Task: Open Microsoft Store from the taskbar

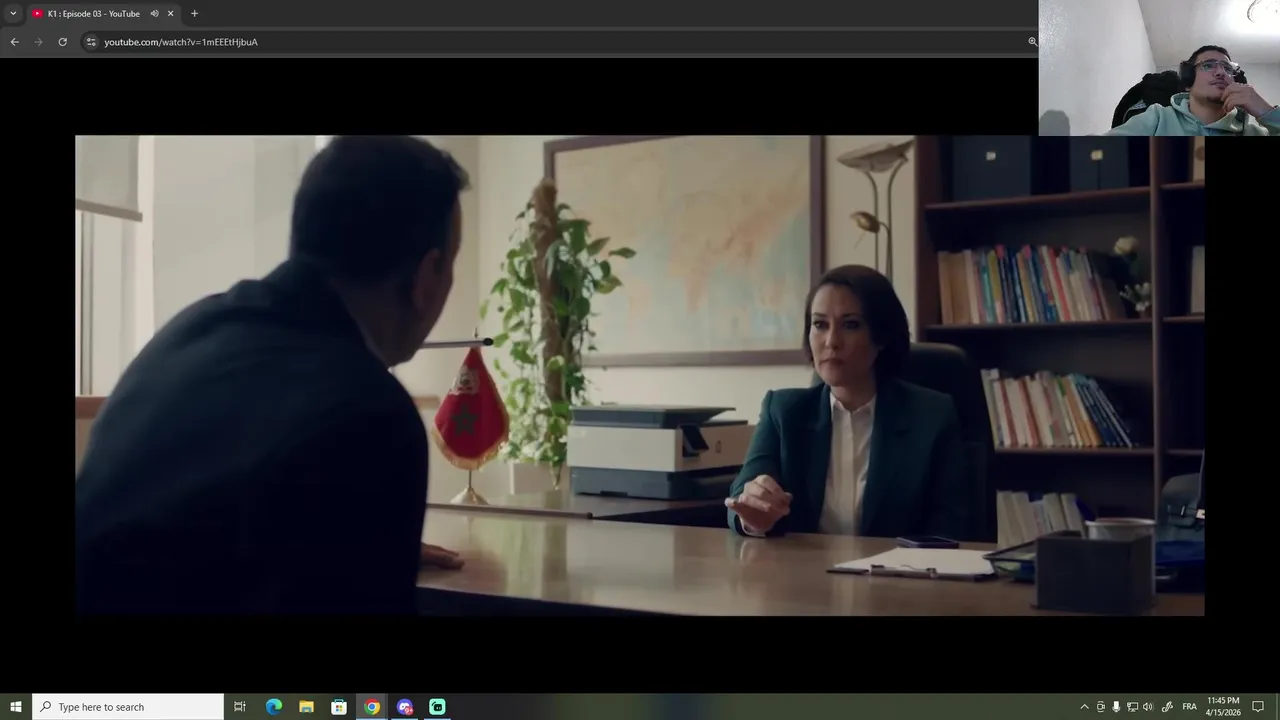Action: (339, 707)
